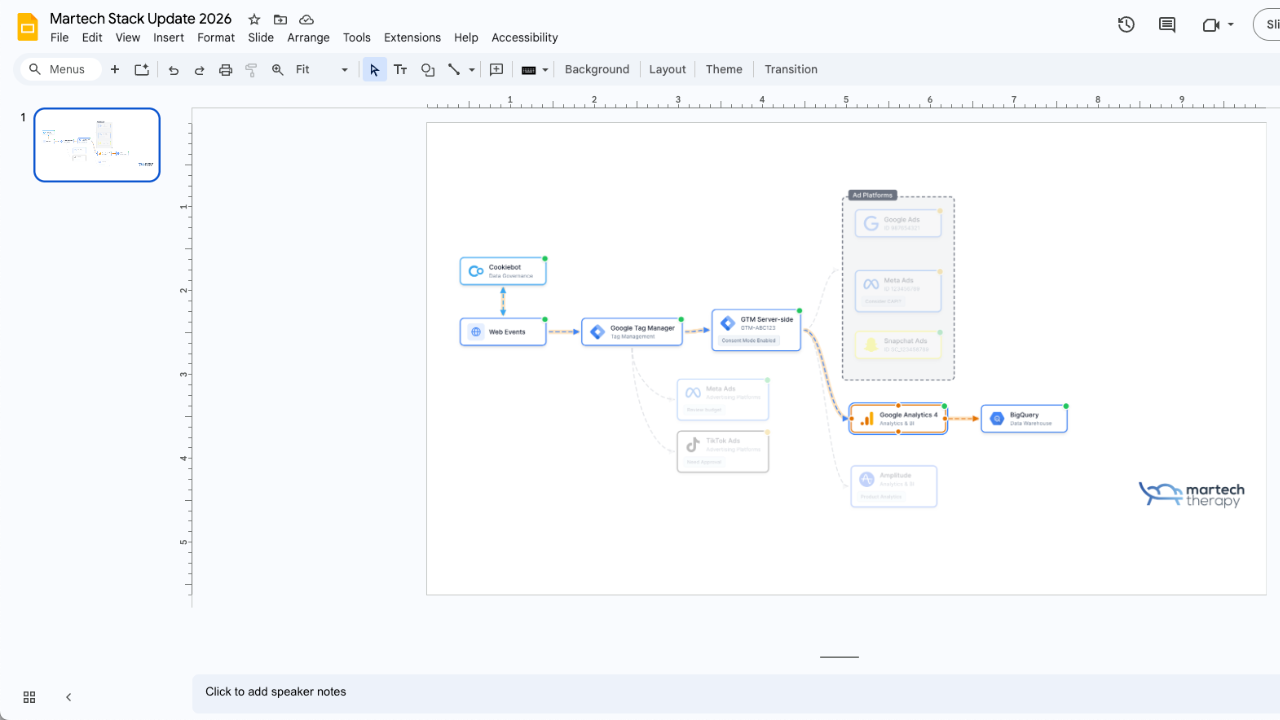This screenshot has height=720, width=1280.
Task: Click the Transition button
Action: 790,69
